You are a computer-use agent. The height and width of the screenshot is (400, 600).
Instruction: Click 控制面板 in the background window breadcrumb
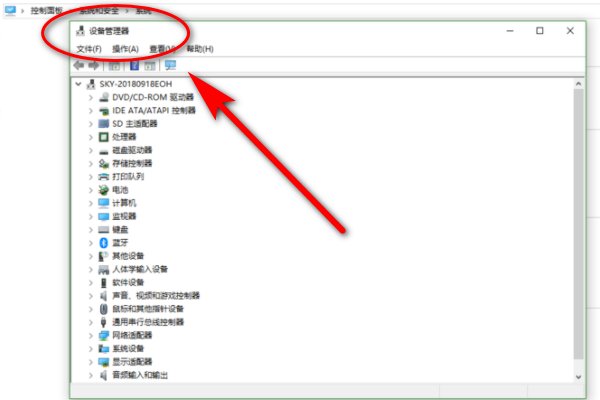tap(47, 10)
